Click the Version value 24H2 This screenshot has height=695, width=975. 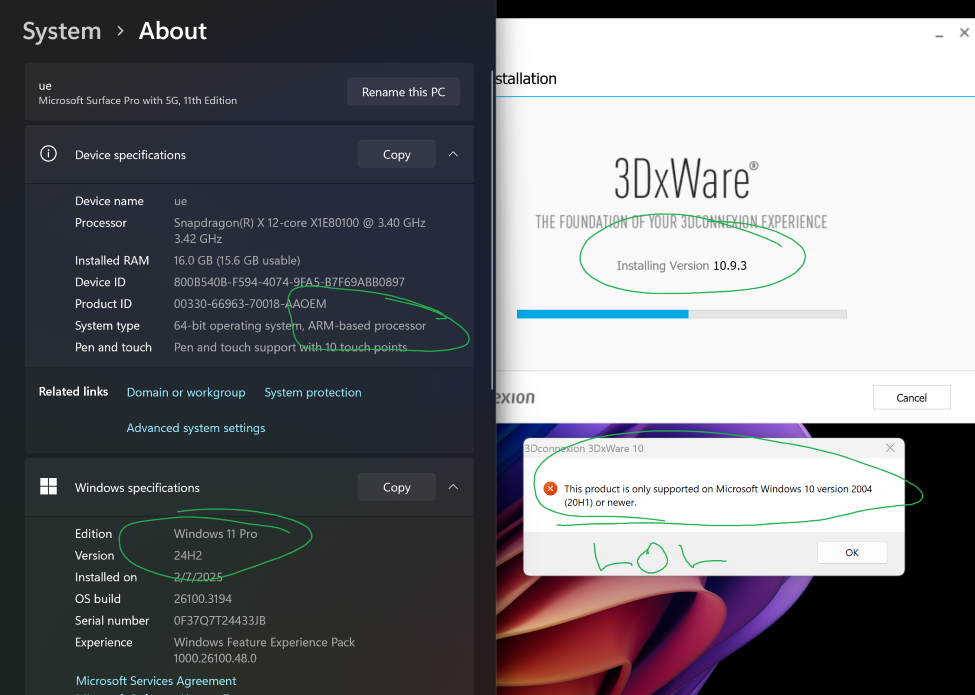point(188,555)
